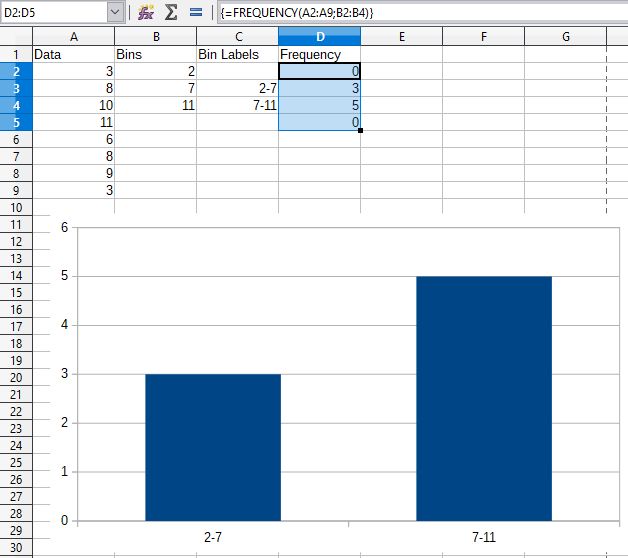Expand the Name Box dropdown arrow
This screenshot has width=628, height=558.
click(x=115, y=12)
